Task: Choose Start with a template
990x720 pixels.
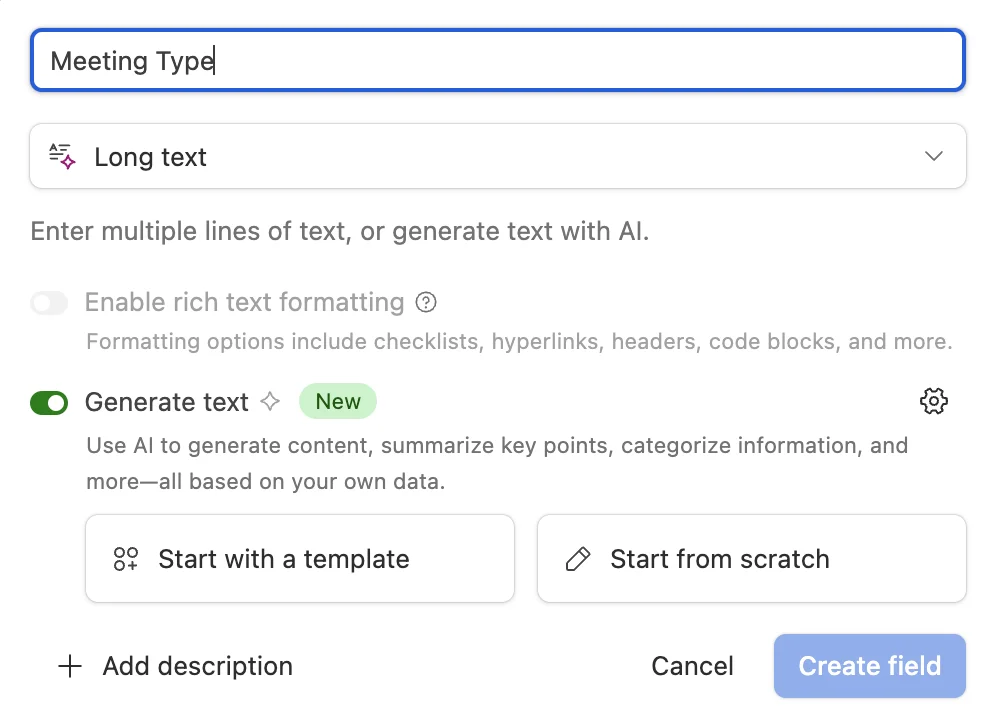Action: (300, 559)
